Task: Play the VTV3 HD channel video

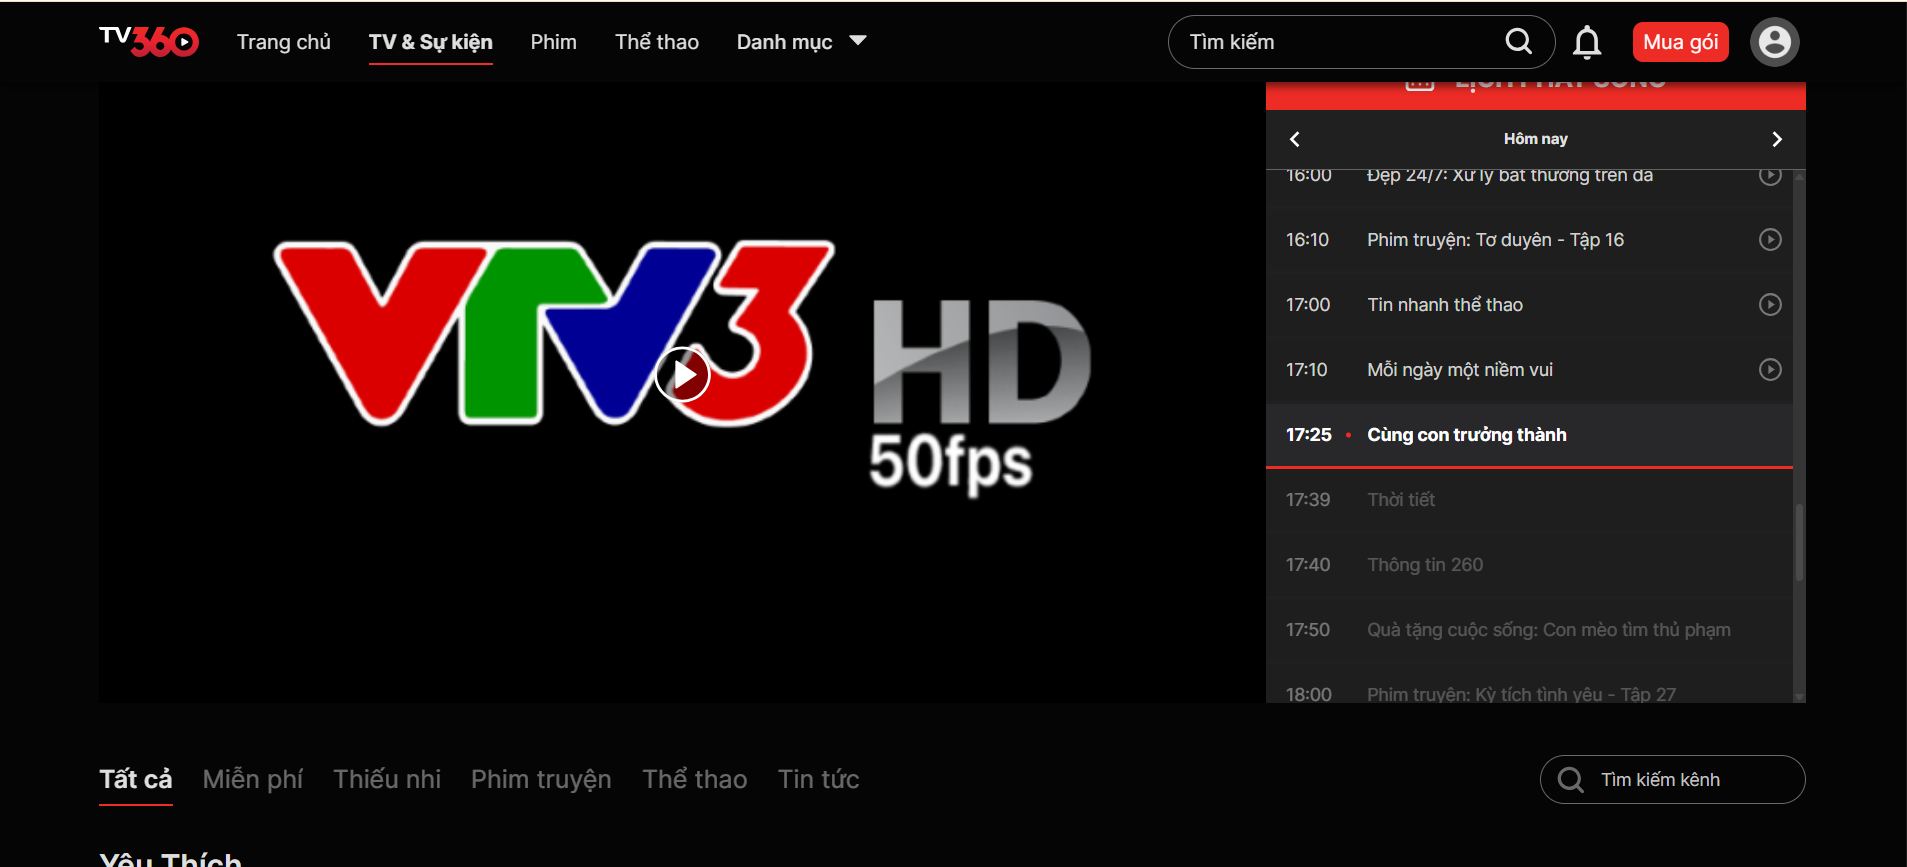Action: (682, 374)
